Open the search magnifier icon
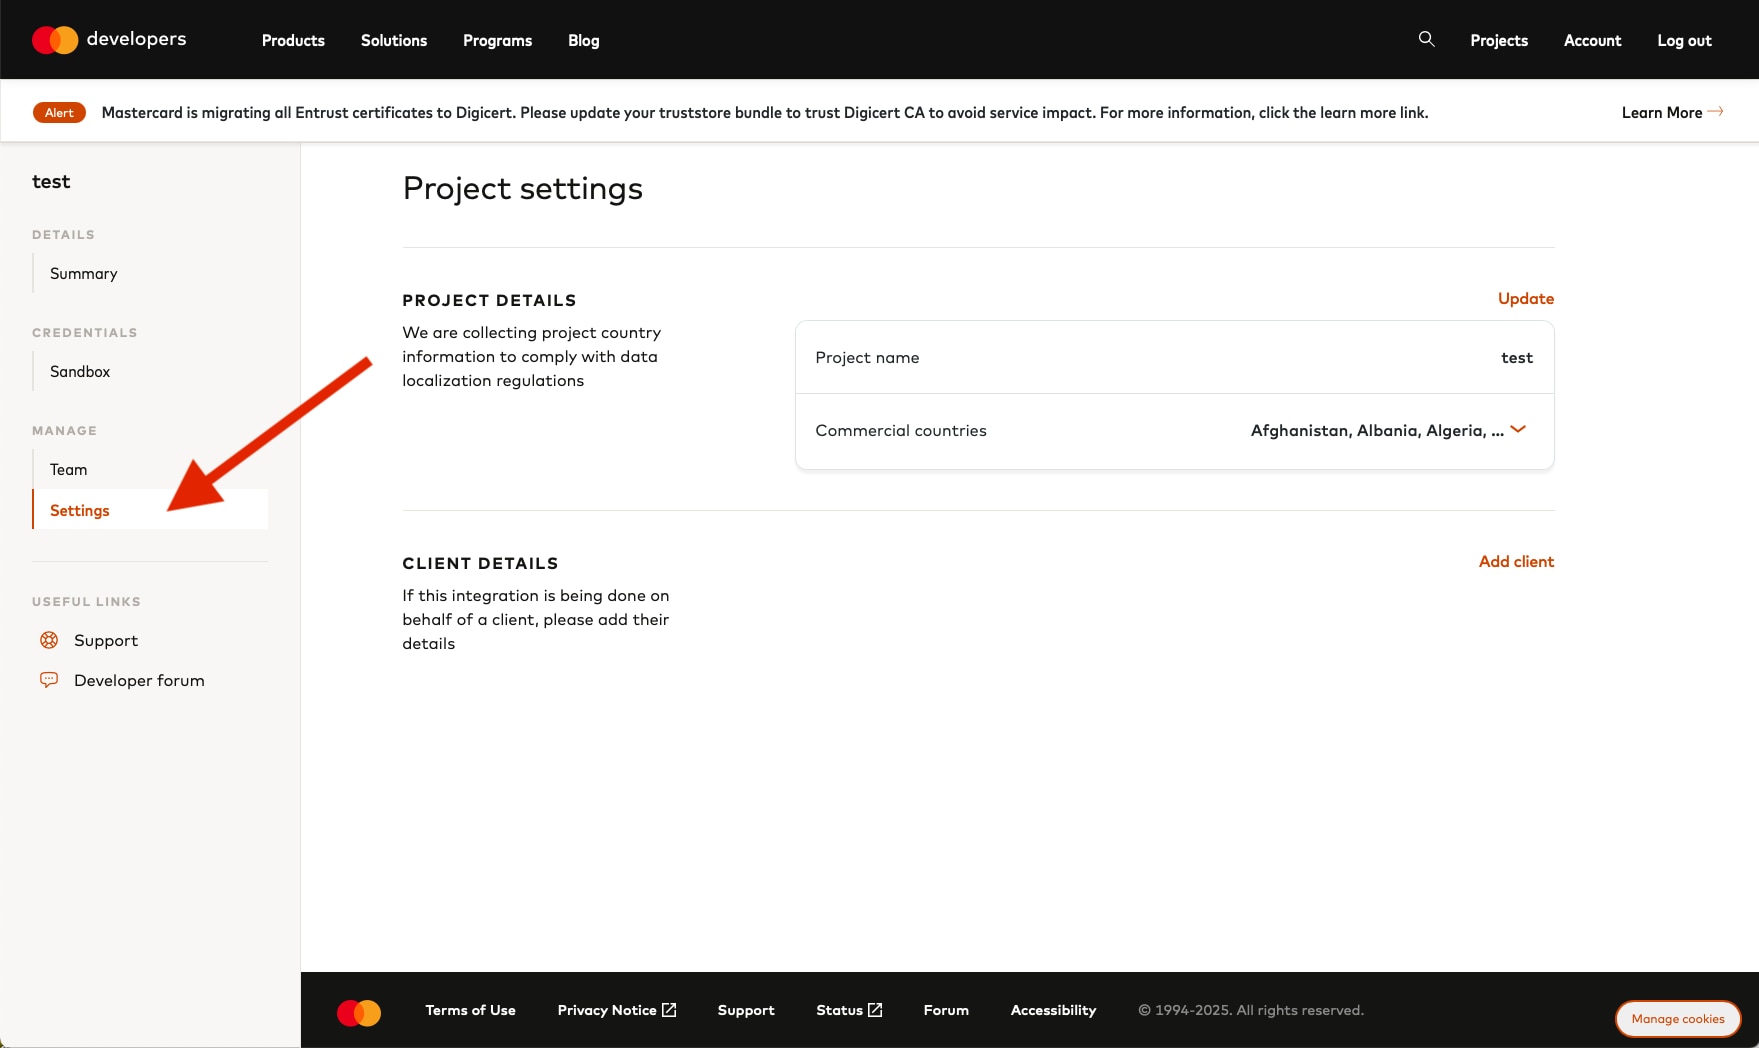Image resolution: width=1759 pixels, height=1048 pixels. pos(1426,39)
